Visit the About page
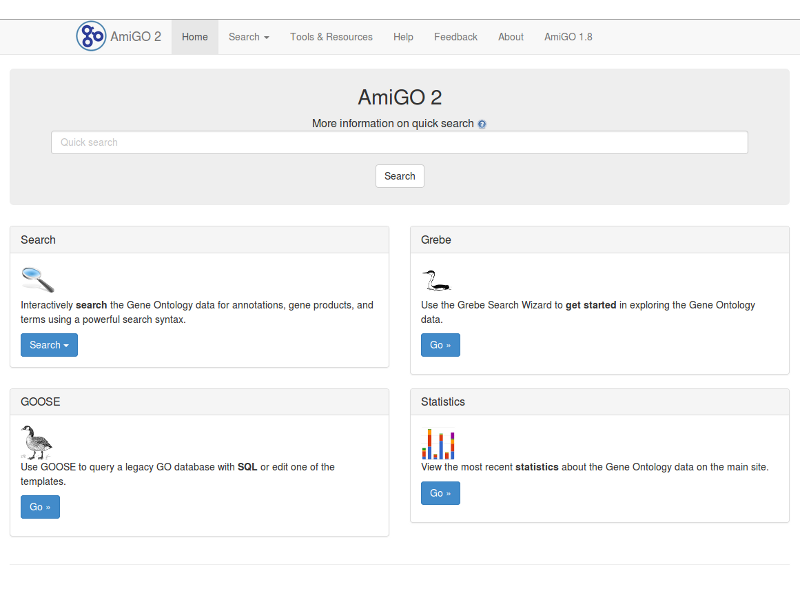Image resolution: width=800 pixels, height=600 pixels. pyautogui.click(x=510, y=37)
